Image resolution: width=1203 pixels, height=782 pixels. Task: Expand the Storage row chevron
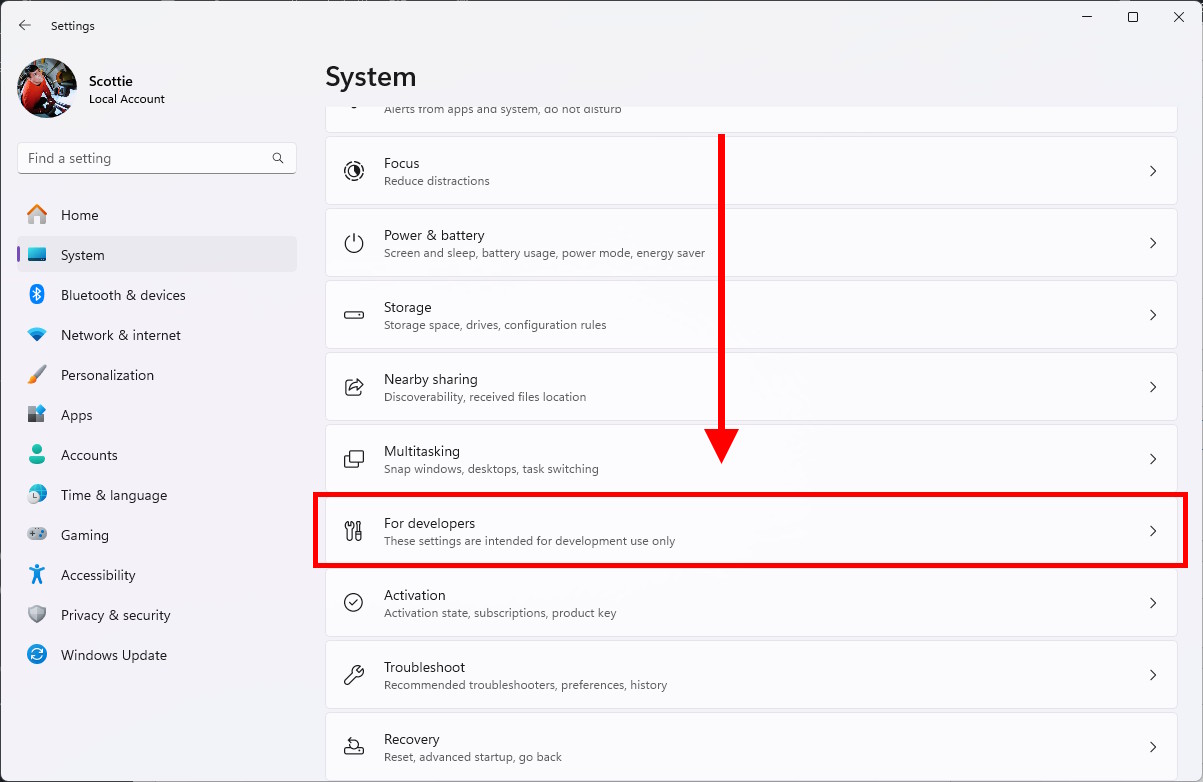1153,315
